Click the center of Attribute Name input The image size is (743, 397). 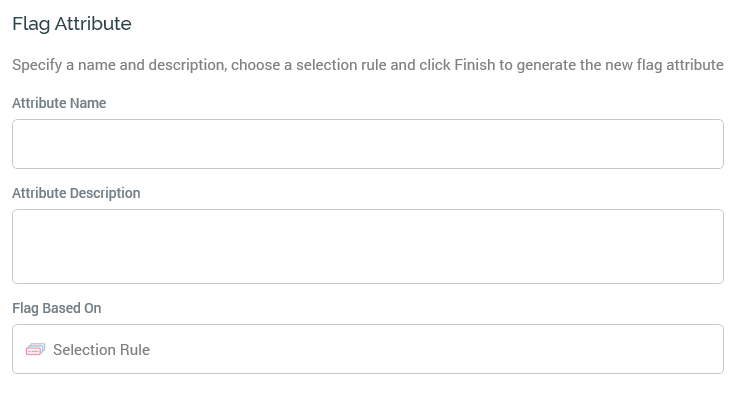[368, 144]
